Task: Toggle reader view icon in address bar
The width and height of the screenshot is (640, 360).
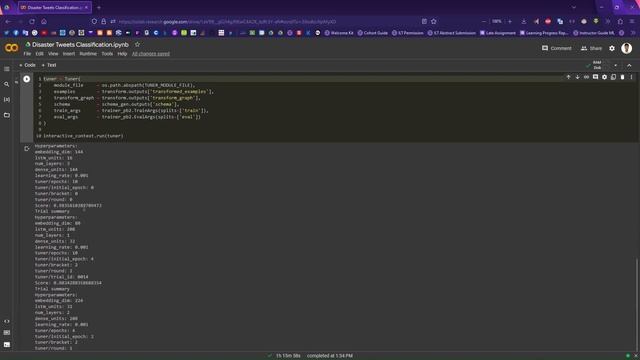Action: [x=424, y=21]
